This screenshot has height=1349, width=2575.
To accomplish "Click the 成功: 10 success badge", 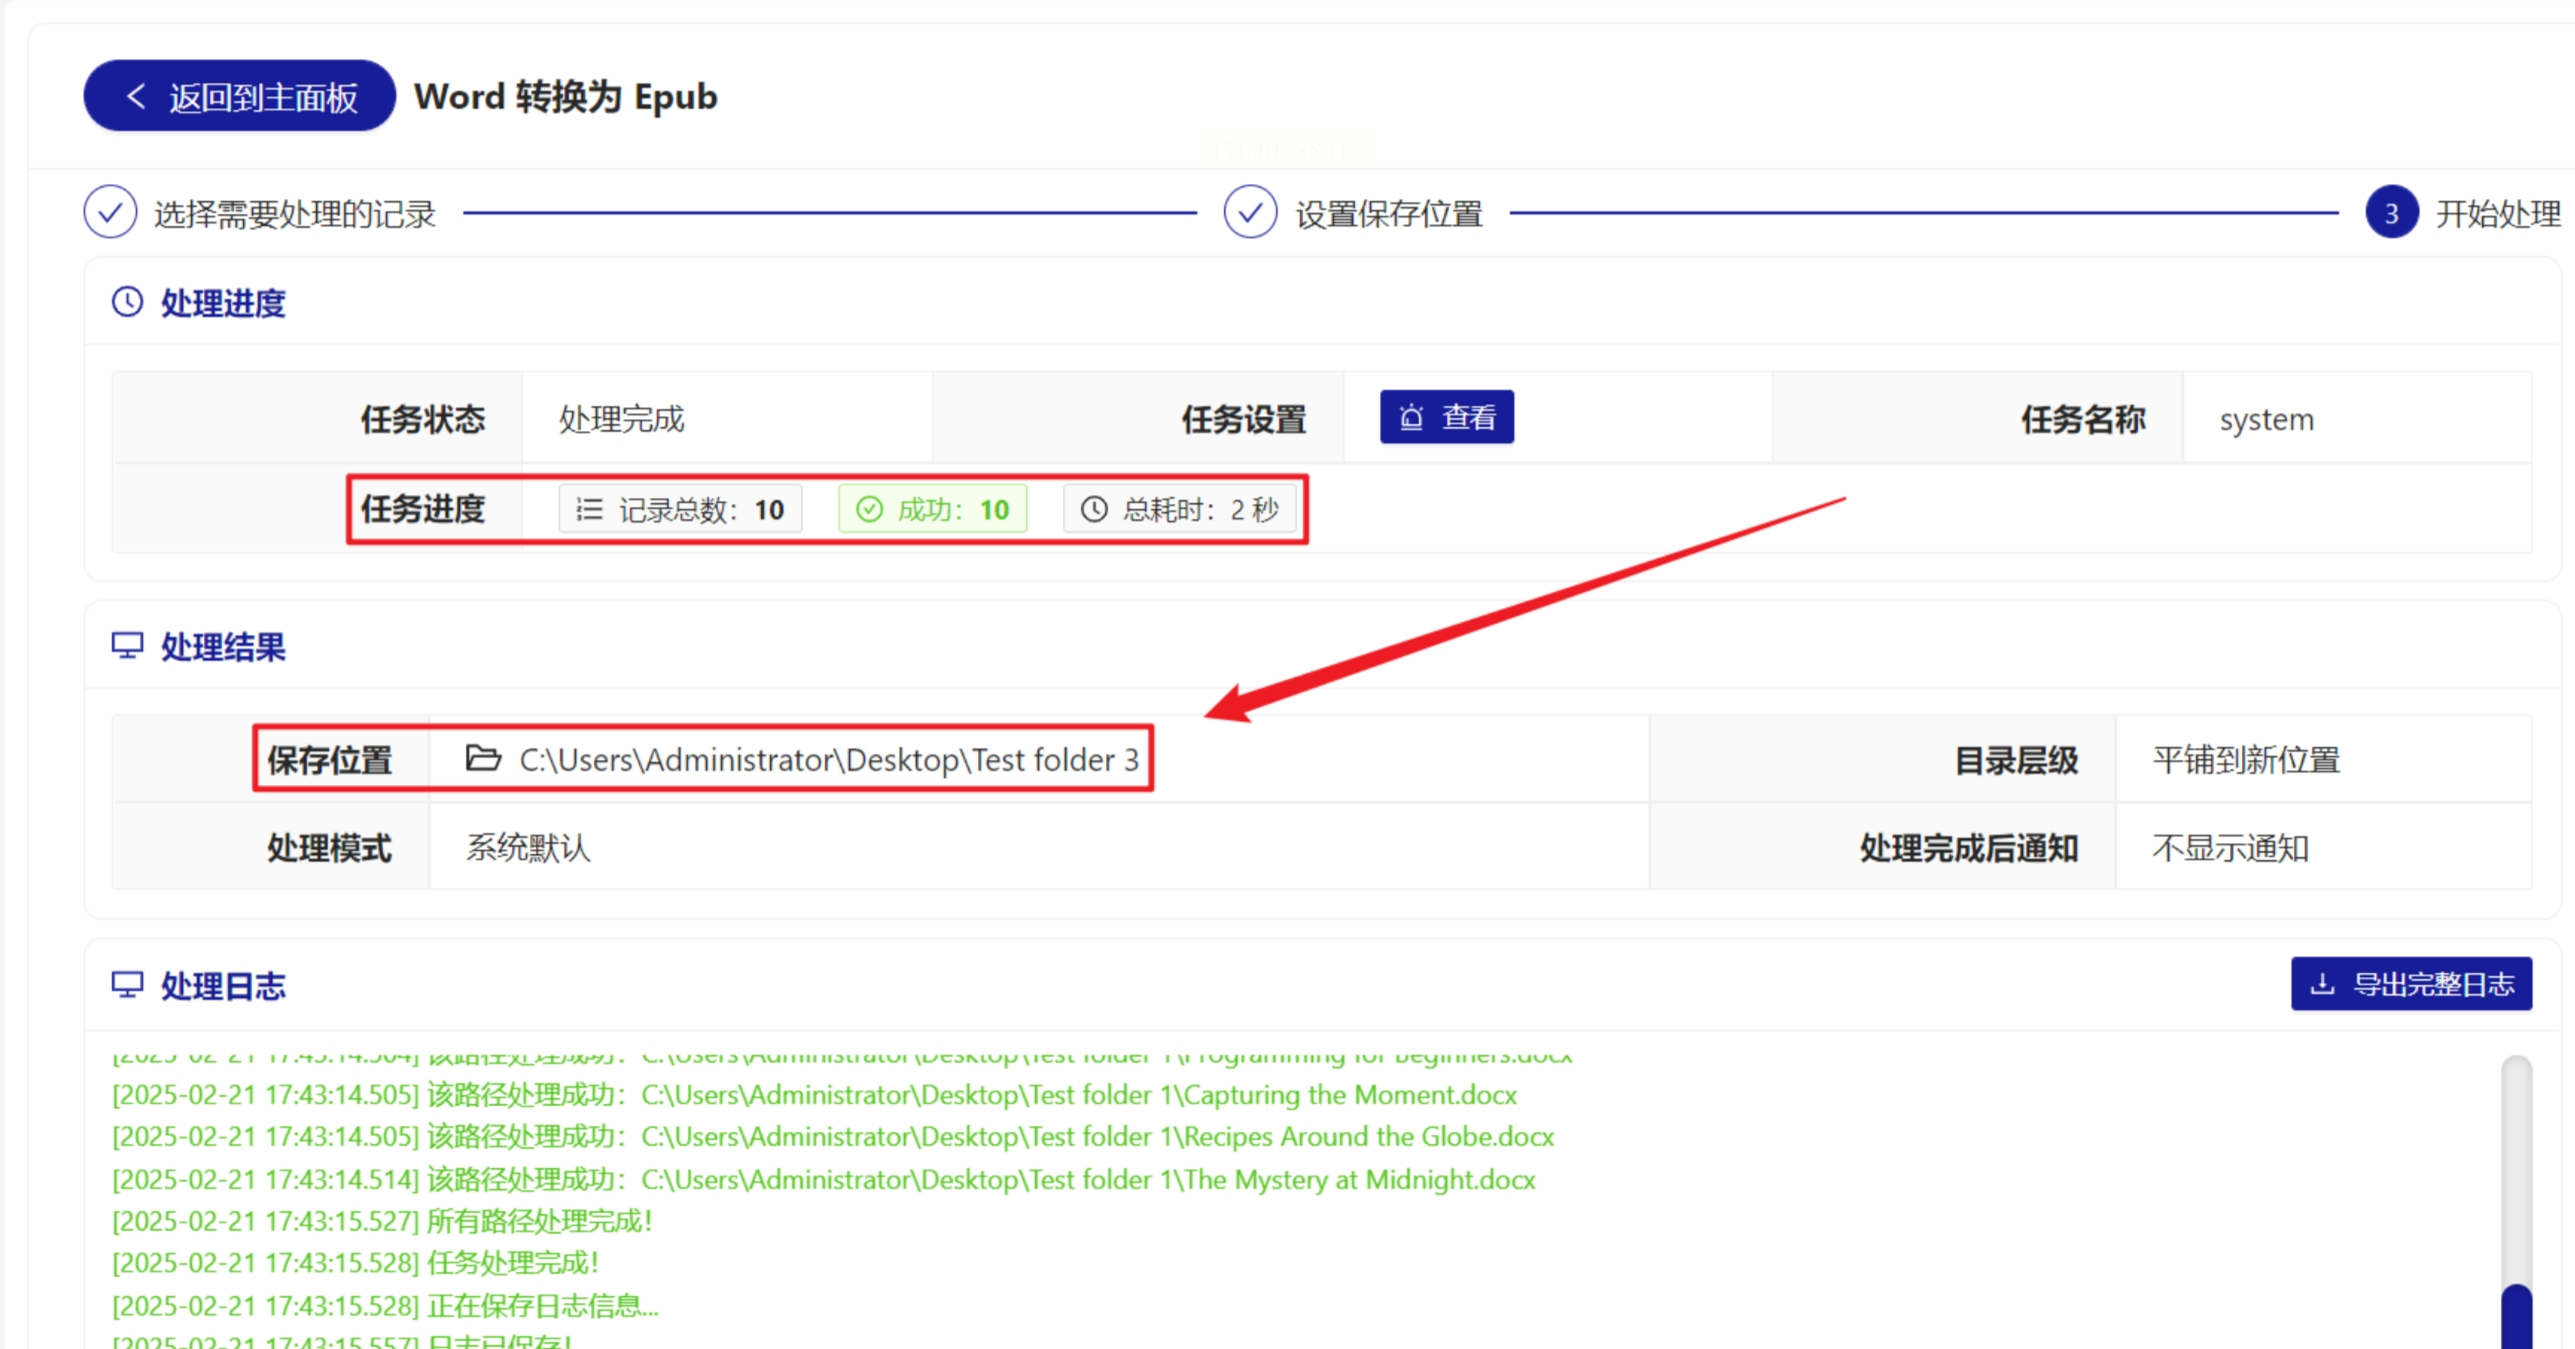I will coord(932,510).
